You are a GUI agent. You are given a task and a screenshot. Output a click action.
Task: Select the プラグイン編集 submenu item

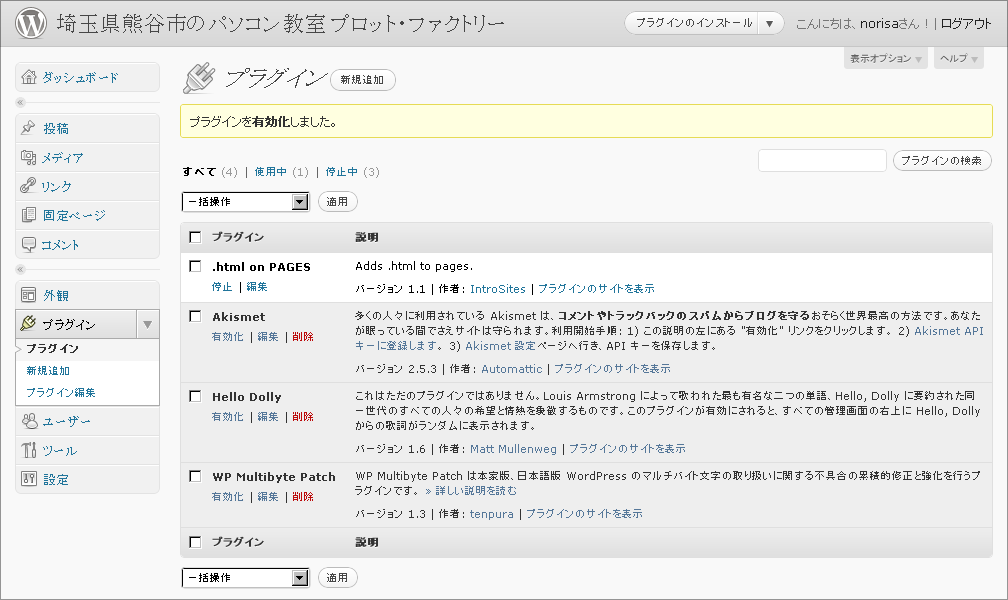tap(60, 392)
